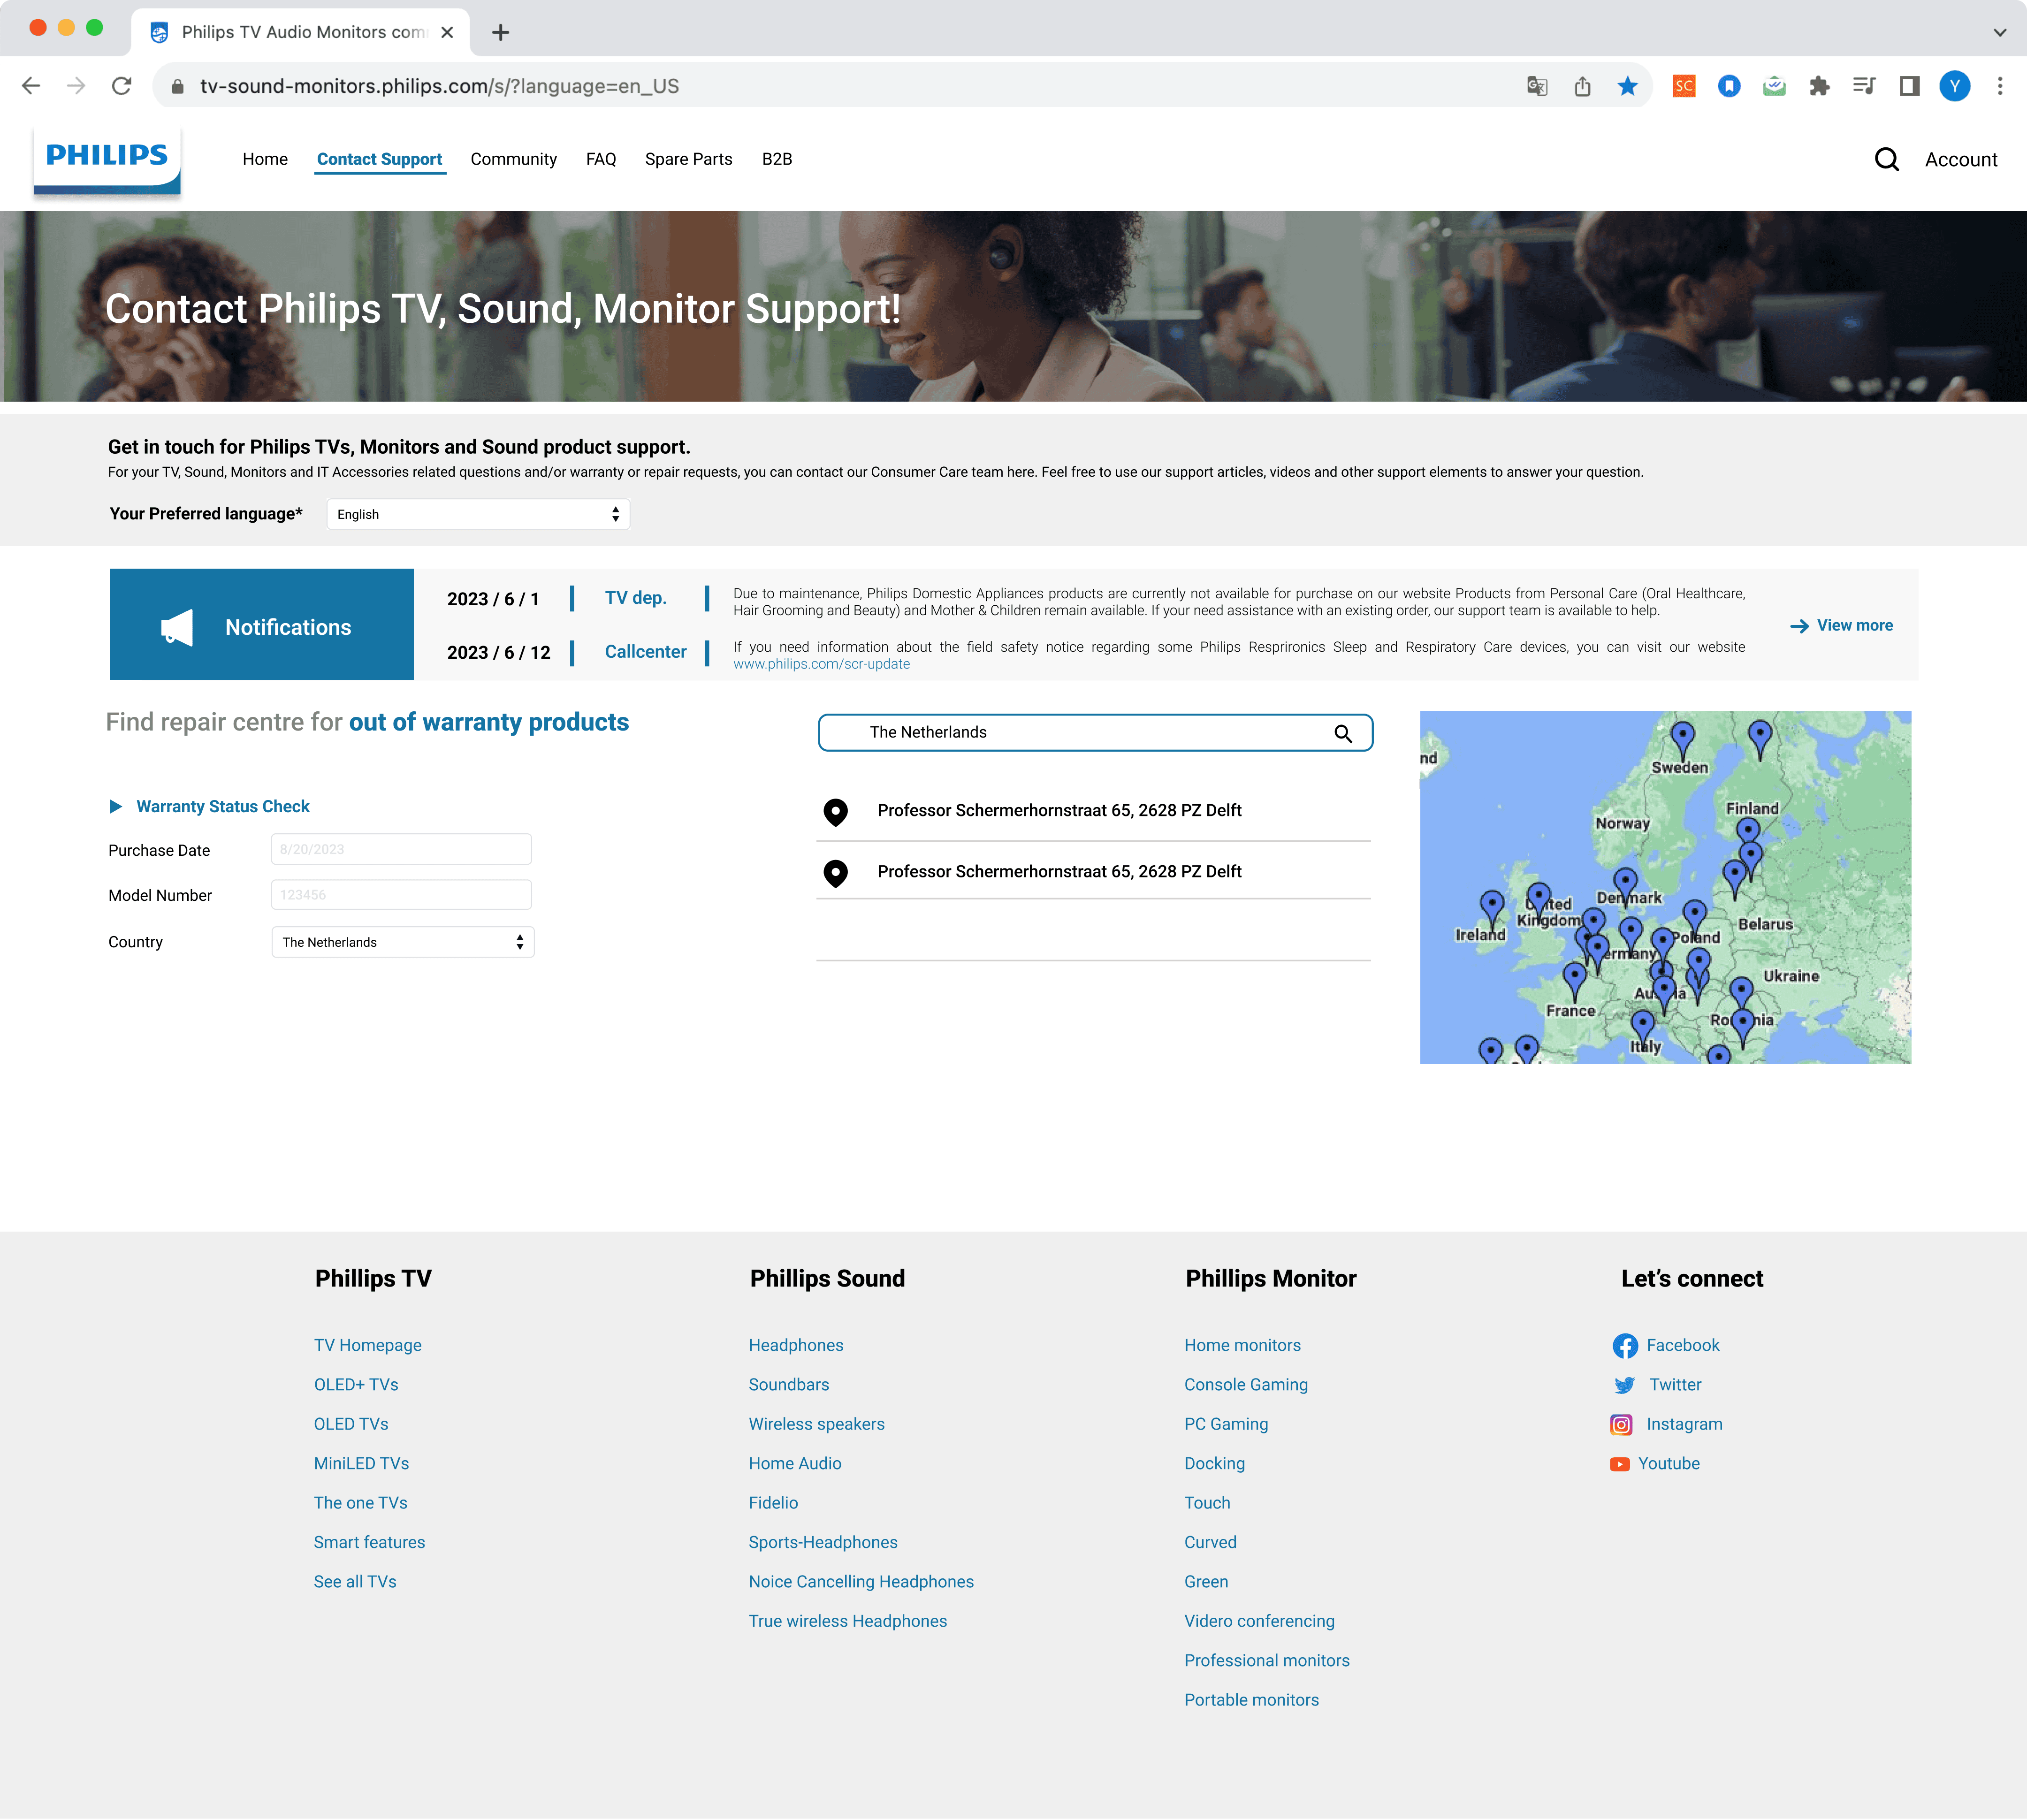Open the Country dropdown
Viewport: 2027px width, 1820px height.
402,942
